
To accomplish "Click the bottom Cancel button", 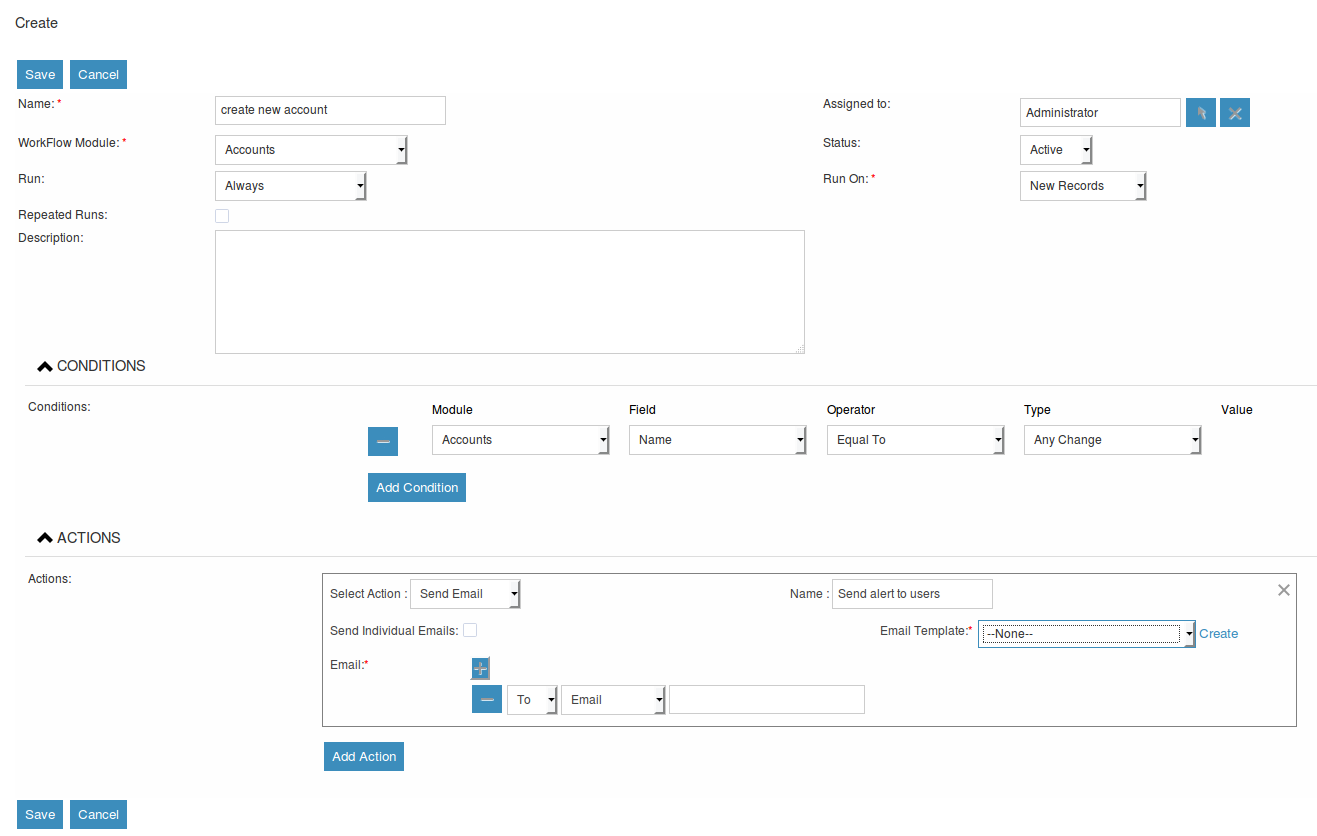I will [98, 814].
